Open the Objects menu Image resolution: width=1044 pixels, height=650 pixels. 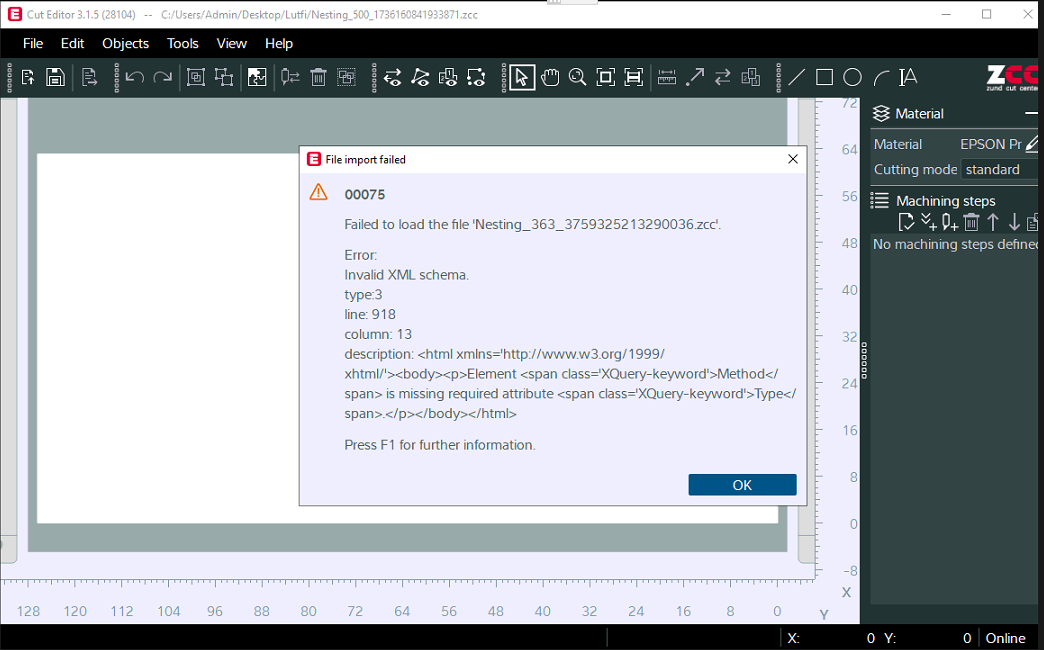(125, 43)
